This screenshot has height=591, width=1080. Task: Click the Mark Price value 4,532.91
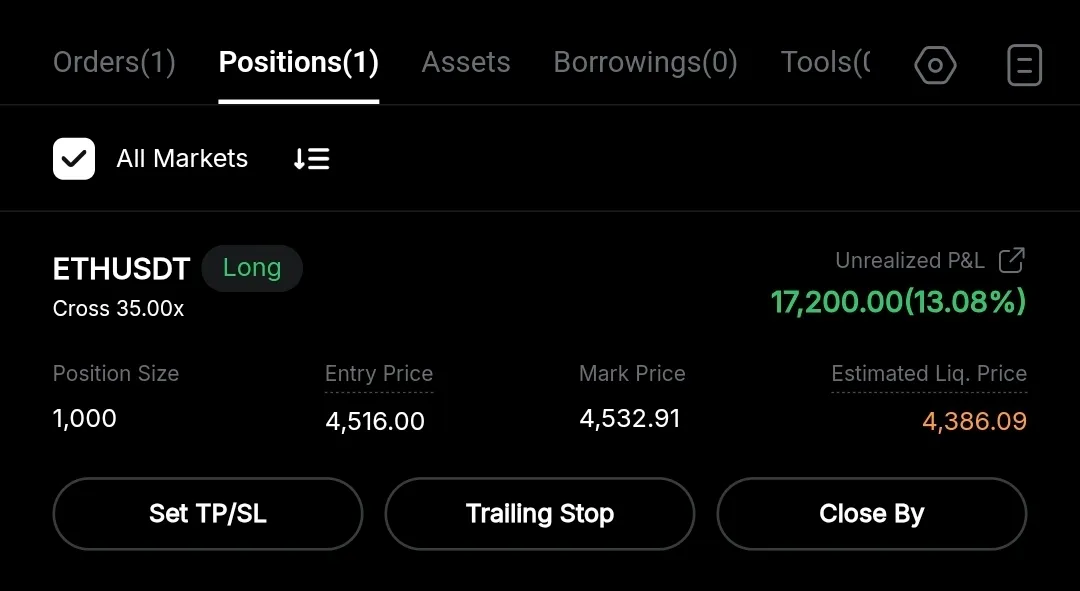630,418
